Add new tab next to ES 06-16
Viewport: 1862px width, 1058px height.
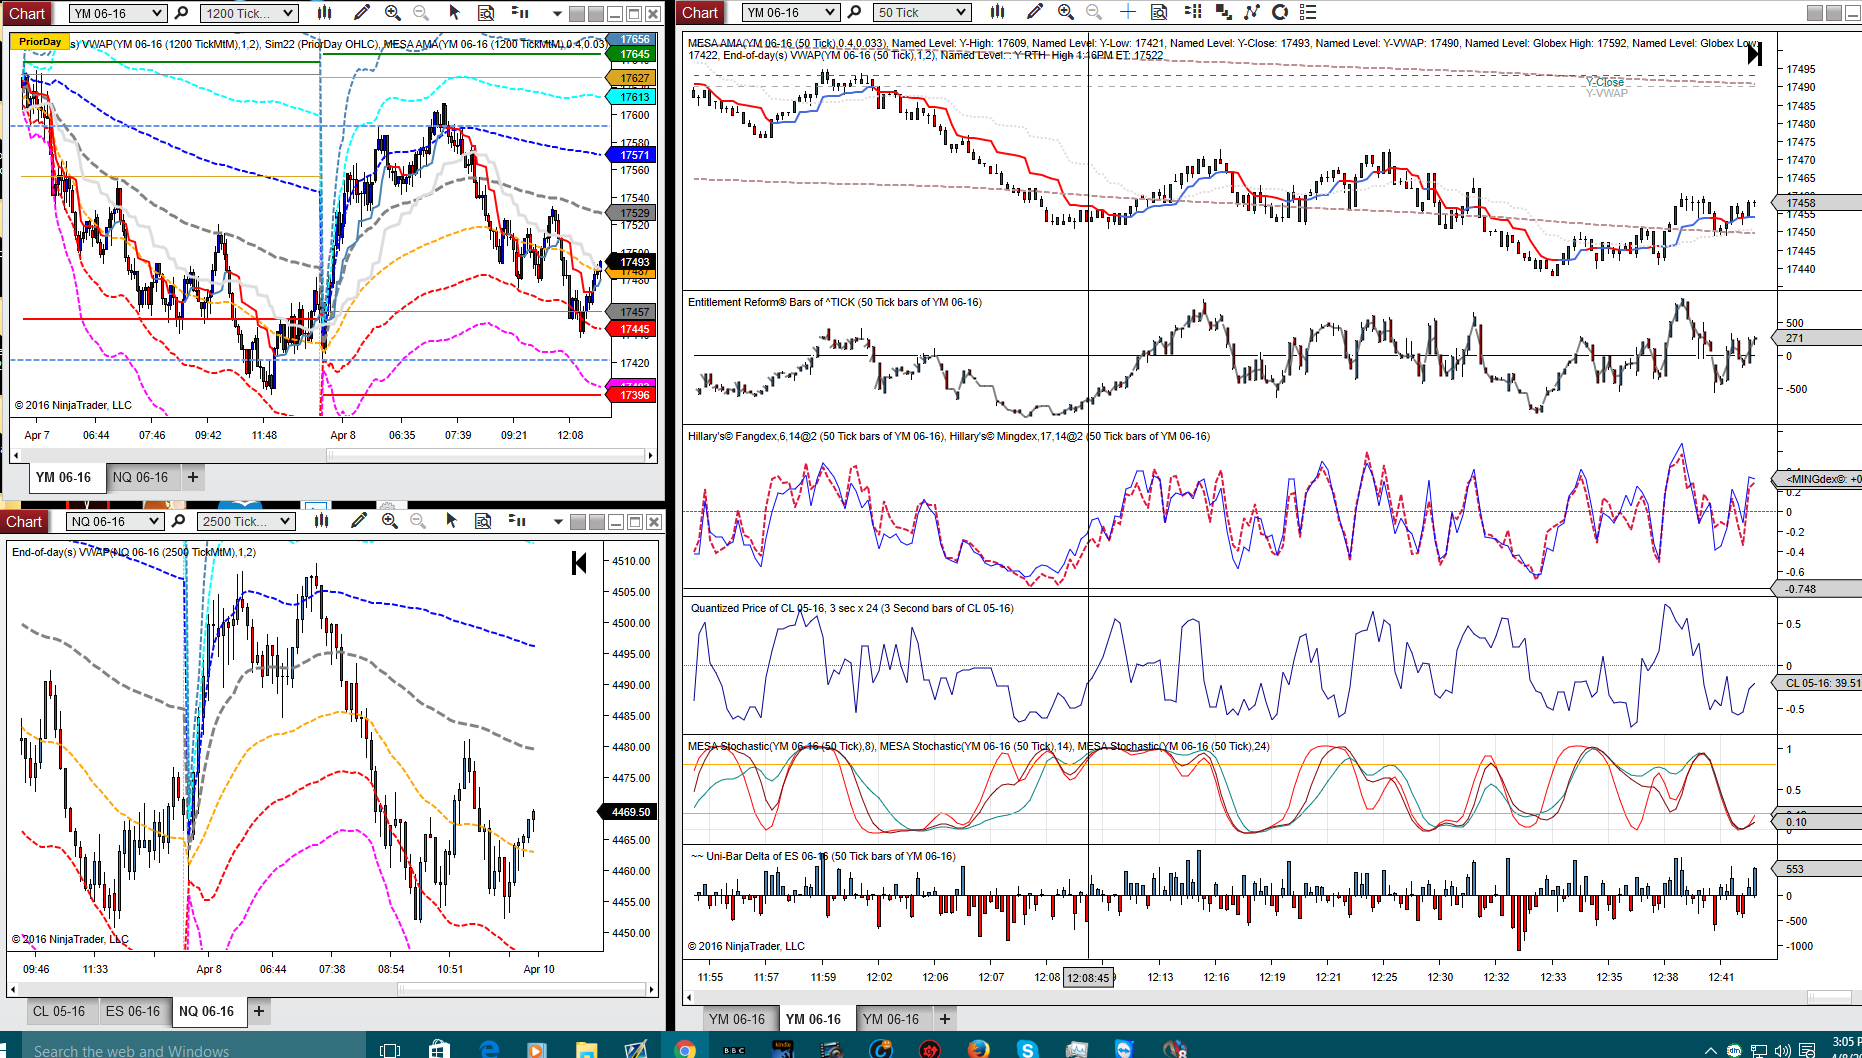point(259,1011)
